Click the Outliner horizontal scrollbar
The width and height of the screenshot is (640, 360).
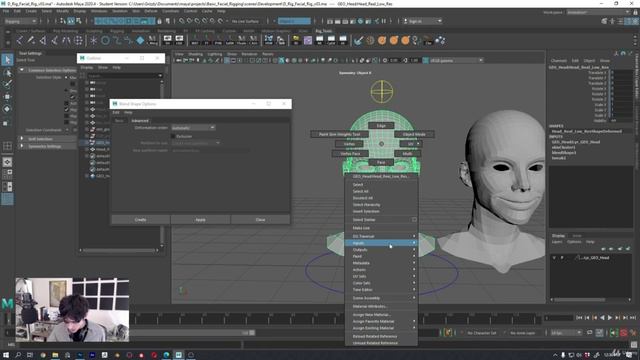pyautogui.click(x=118, y=250)
